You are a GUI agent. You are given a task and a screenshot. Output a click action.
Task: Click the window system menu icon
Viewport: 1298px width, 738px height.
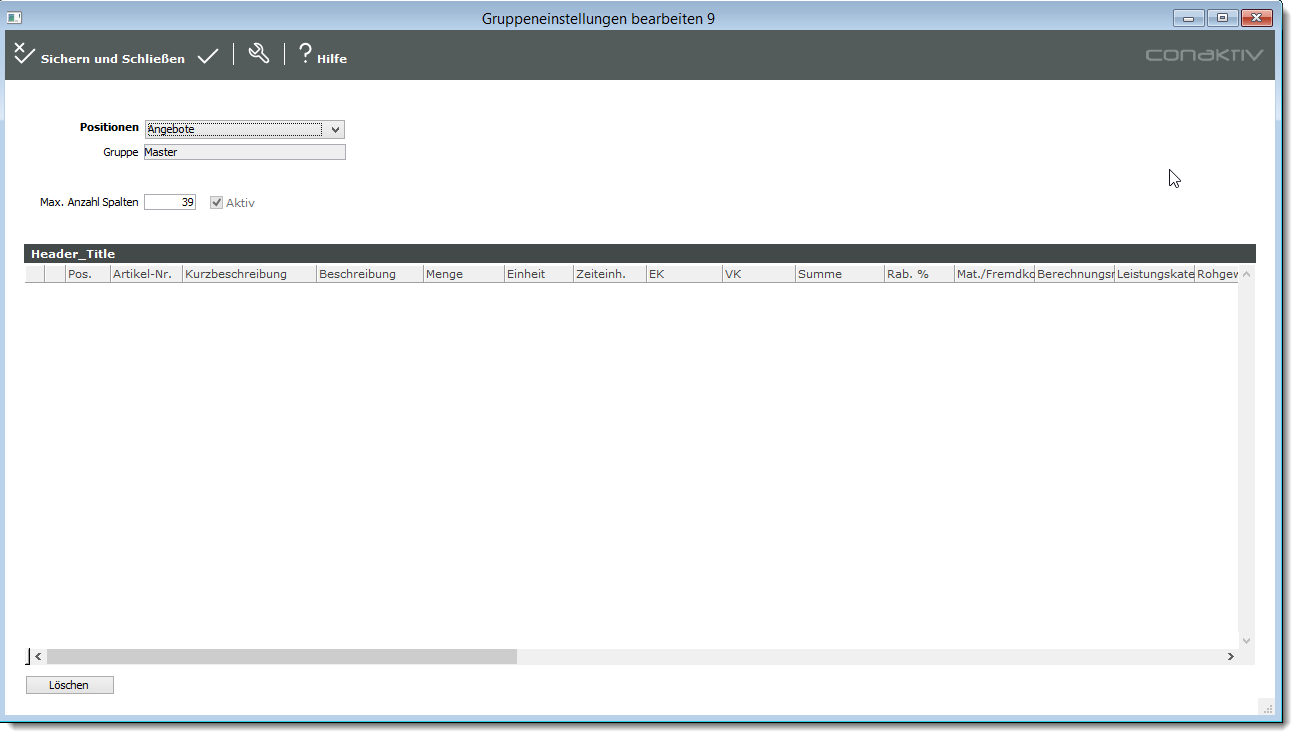coord(15,18)
